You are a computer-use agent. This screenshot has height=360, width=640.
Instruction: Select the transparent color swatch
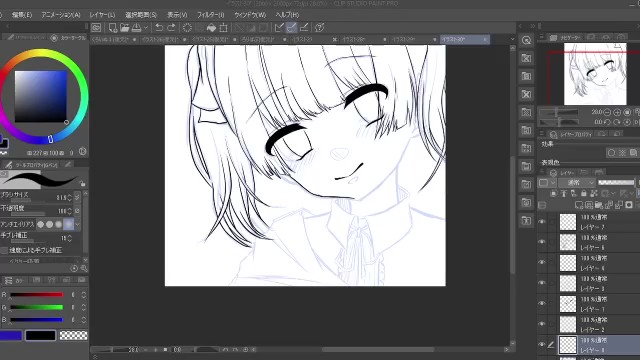(73, 335)
